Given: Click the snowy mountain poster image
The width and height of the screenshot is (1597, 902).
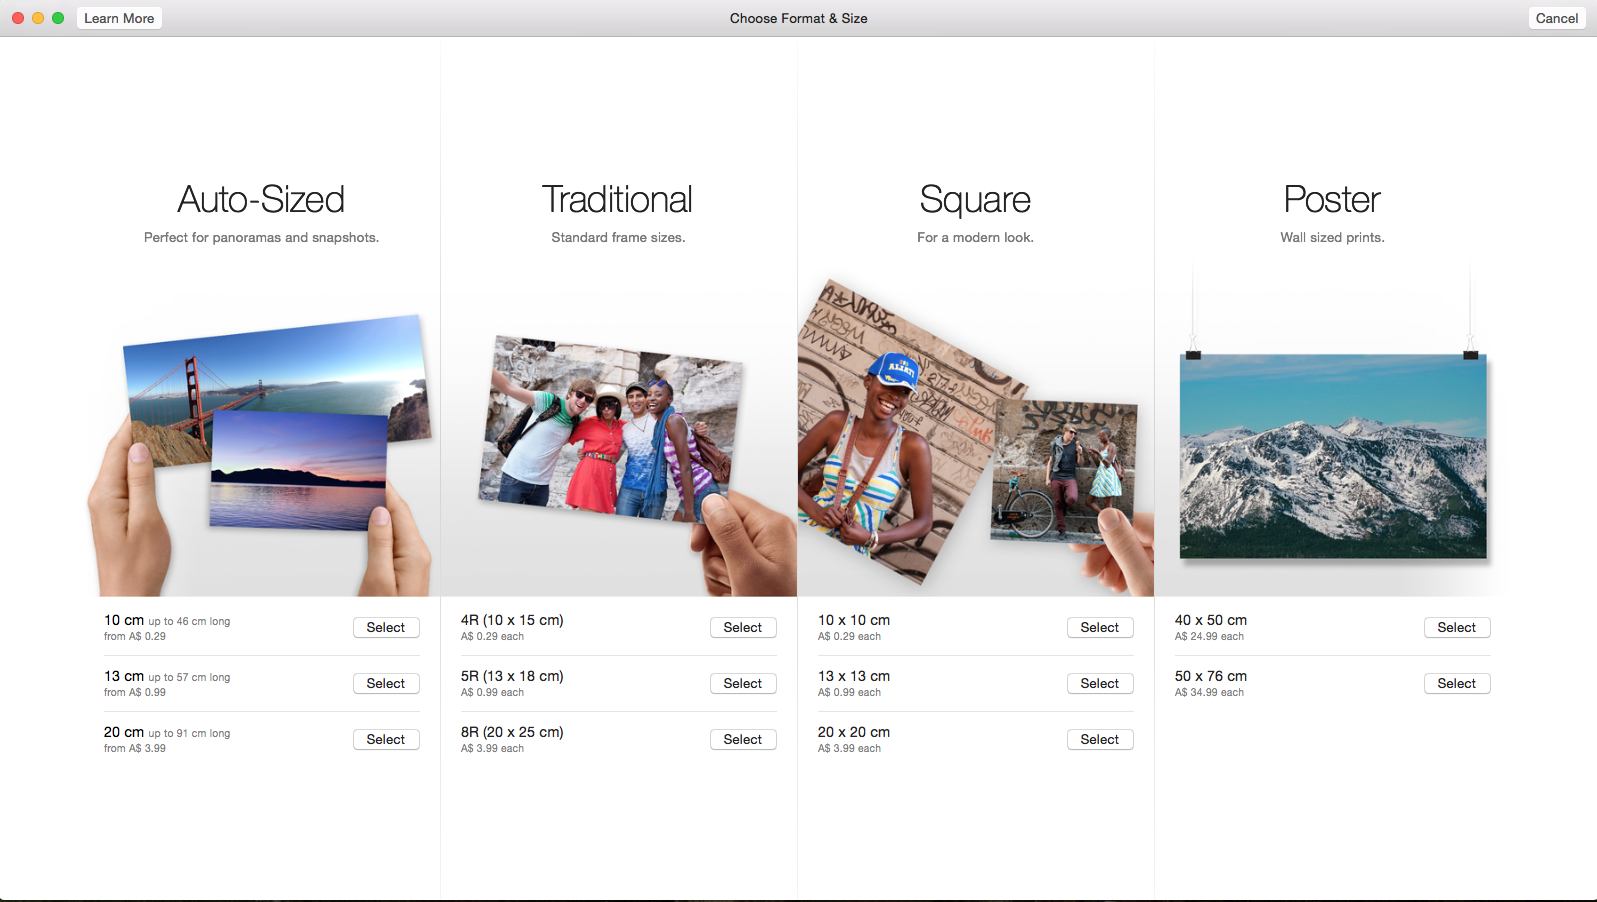Looking at the screenshot, I should [x=1332, y=455].
